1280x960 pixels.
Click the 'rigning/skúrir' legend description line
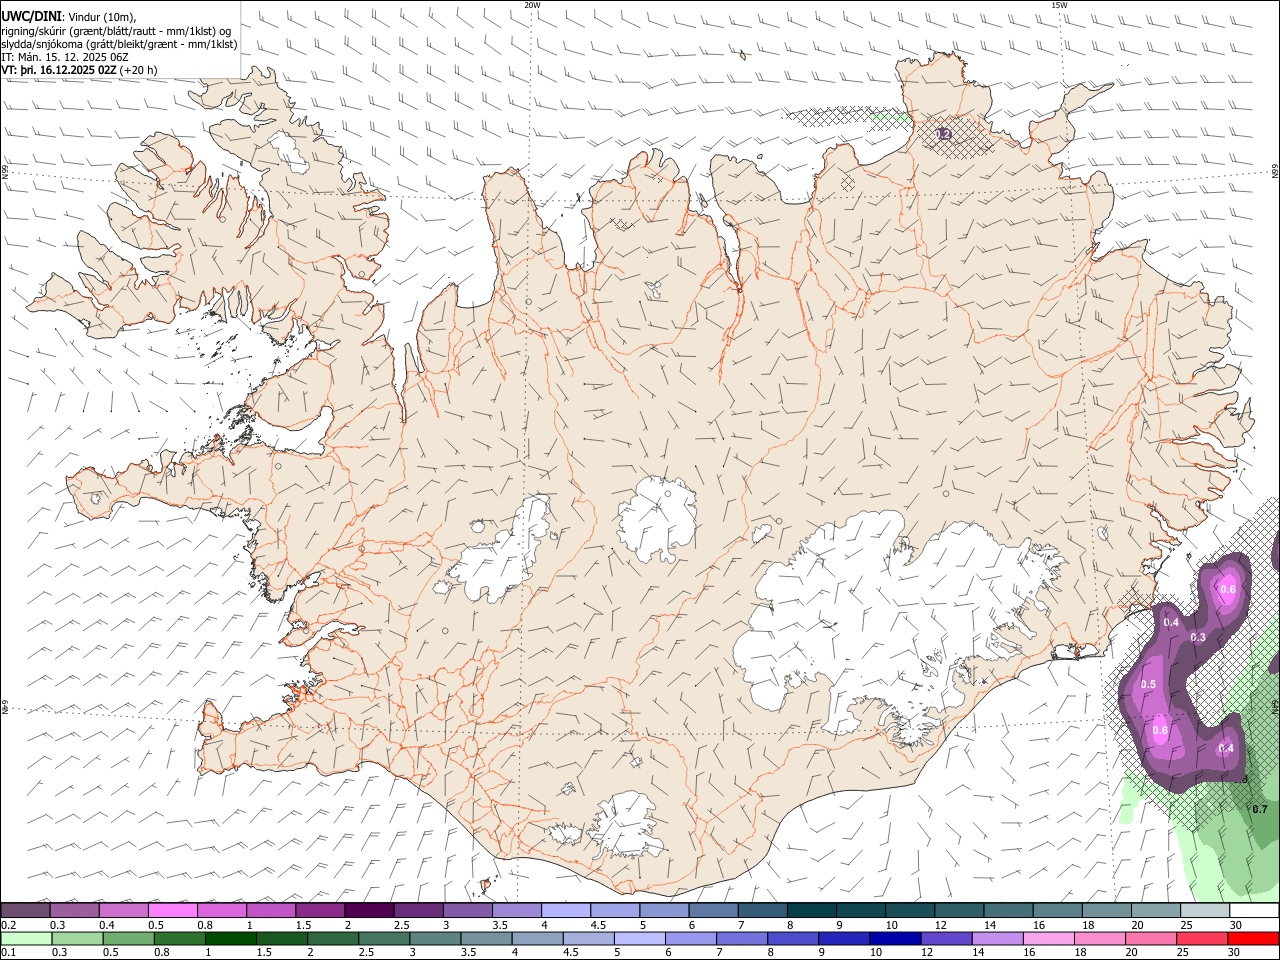pyautogui.click(x=116, y=31)
